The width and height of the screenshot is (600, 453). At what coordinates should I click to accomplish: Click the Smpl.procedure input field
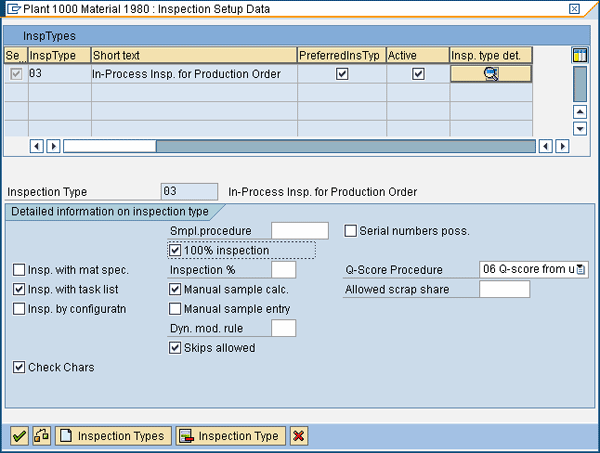pyautogui.click(x=299, y=231)
